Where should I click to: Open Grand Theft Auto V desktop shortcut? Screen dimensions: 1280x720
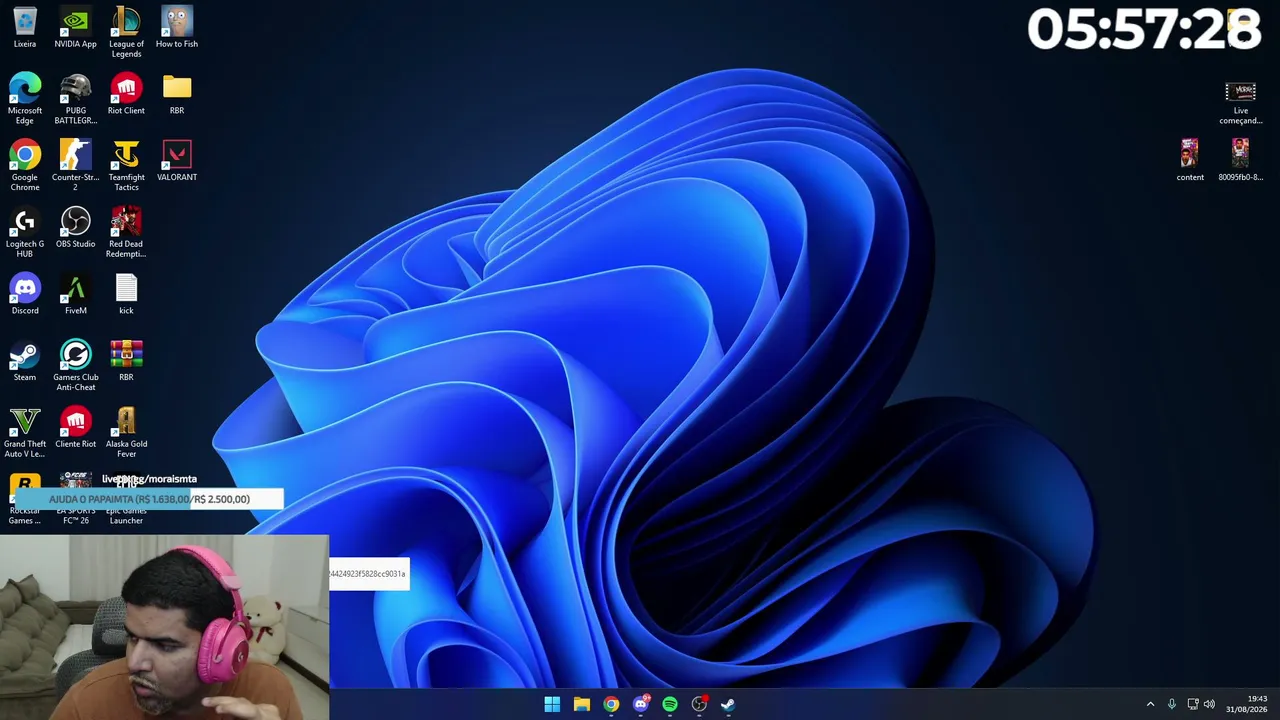[x=25, y=432]
